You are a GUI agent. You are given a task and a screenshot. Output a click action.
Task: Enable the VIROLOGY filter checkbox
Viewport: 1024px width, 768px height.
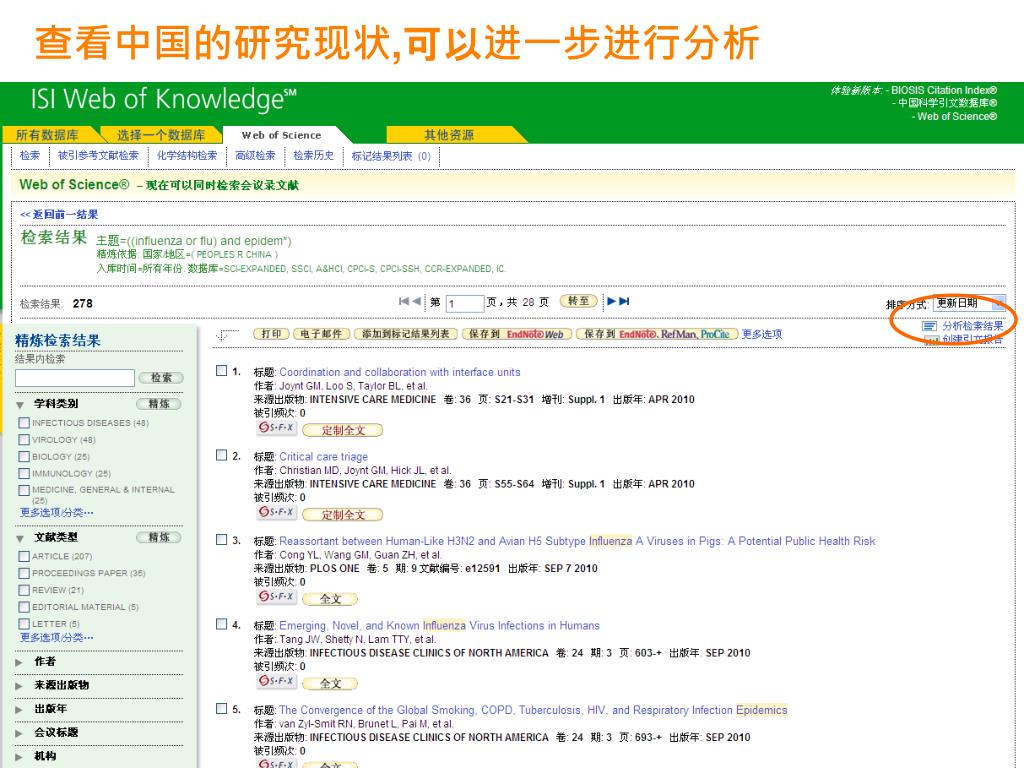[x=24, y=440]
